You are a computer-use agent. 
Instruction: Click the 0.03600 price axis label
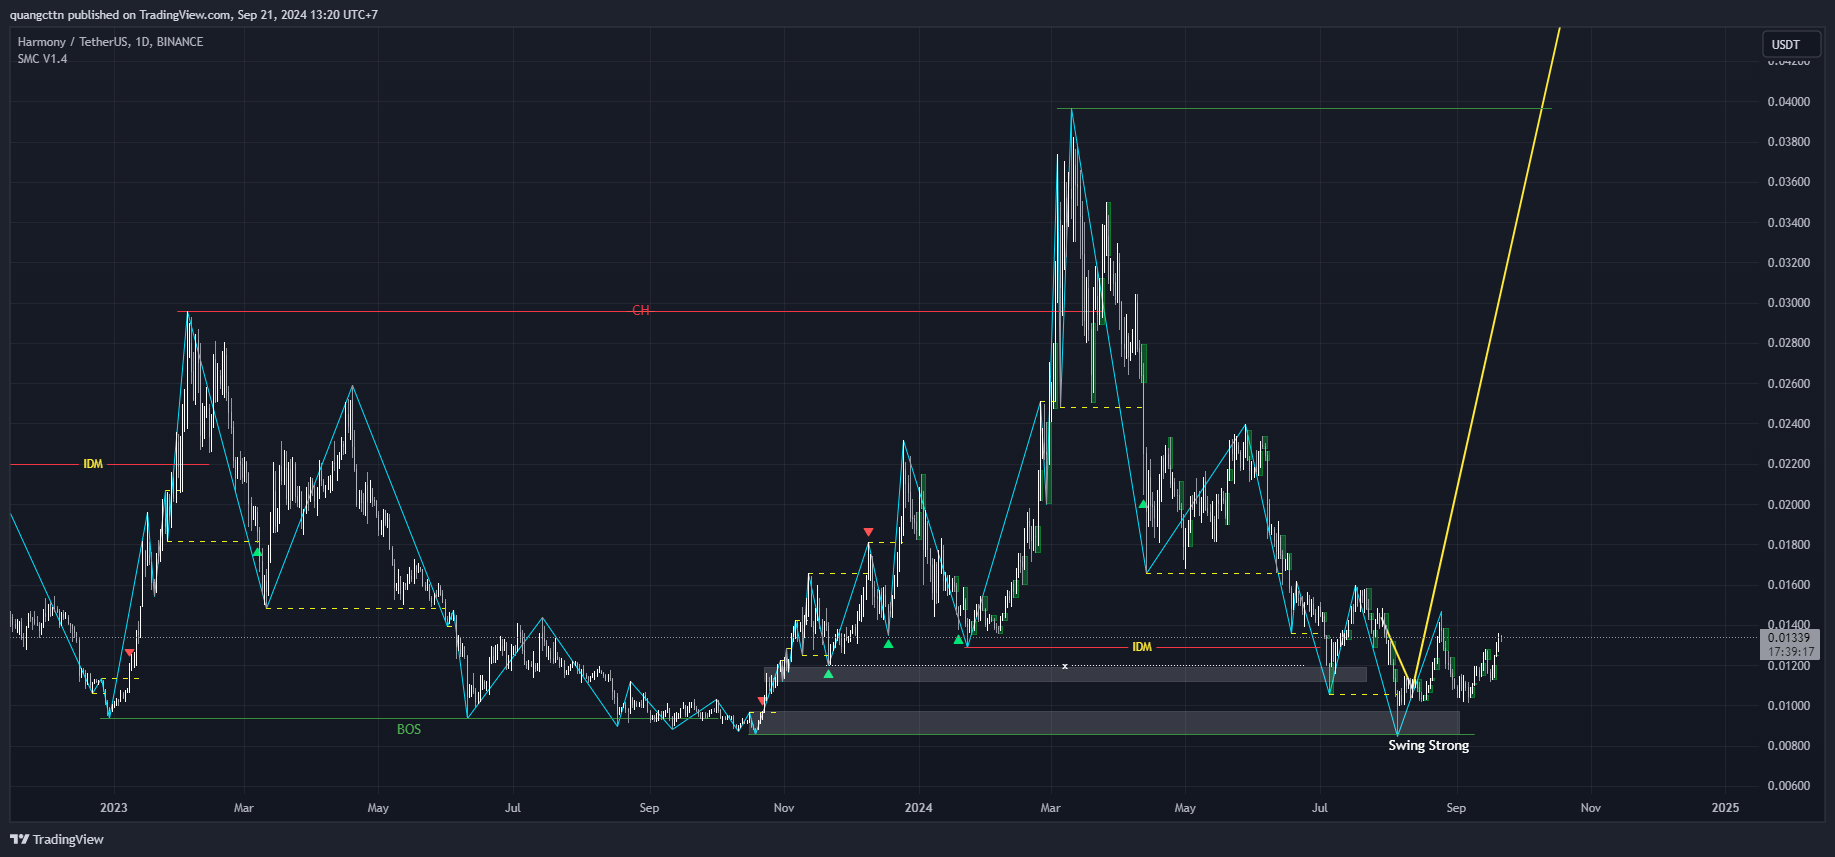(x=1788, y=182)
